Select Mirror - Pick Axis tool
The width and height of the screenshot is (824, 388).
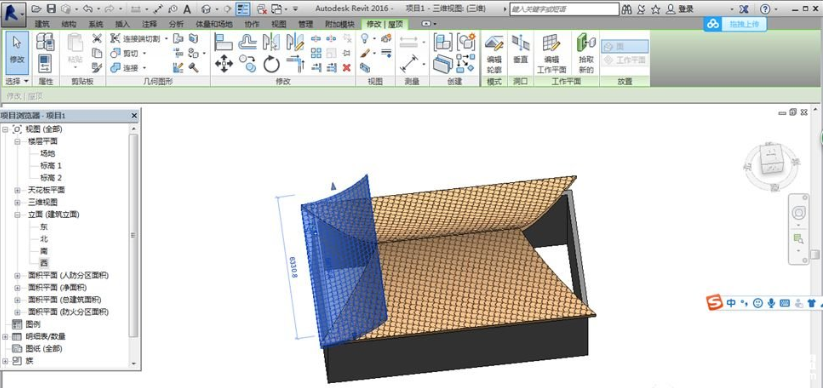point(271,42)
